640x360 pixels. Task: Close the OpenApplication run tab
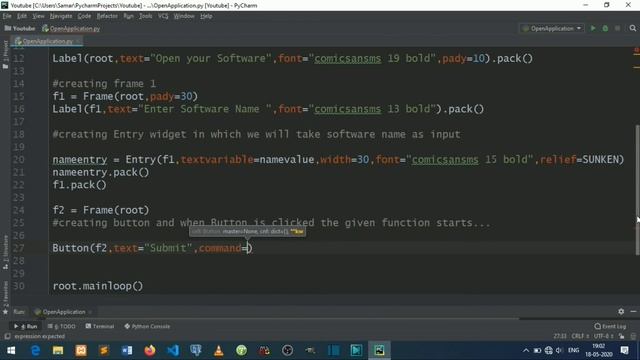pyautogui.click(x=90, y=312)
